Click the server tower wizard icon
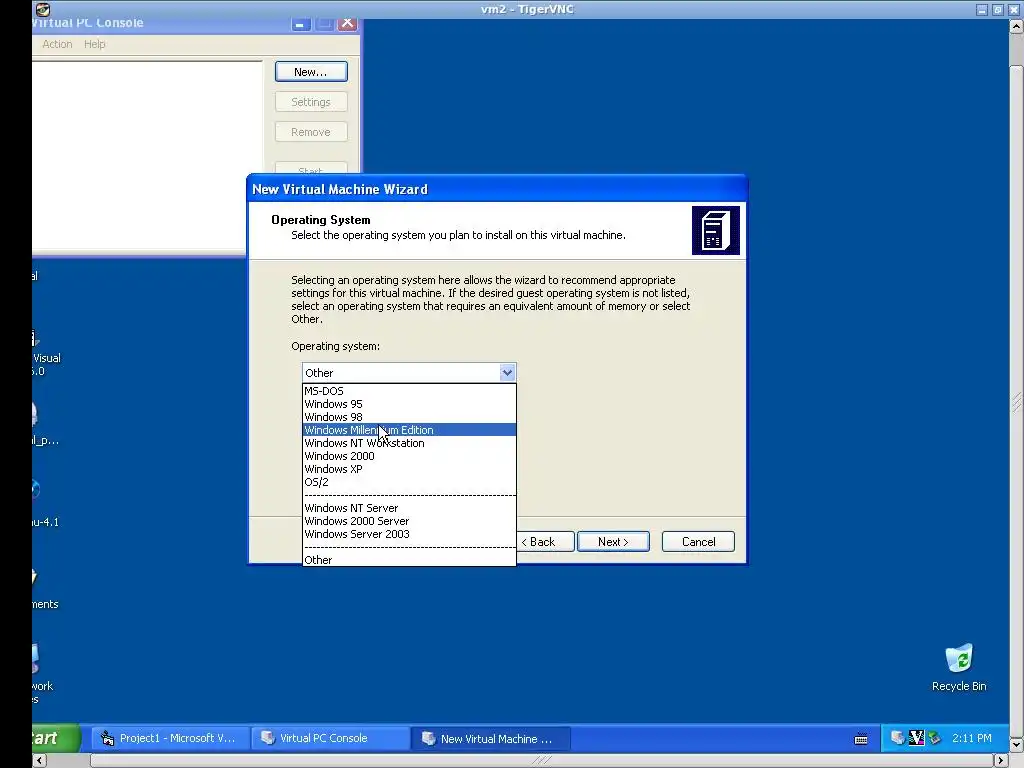Screen dimensions: 1024x768 716,231
